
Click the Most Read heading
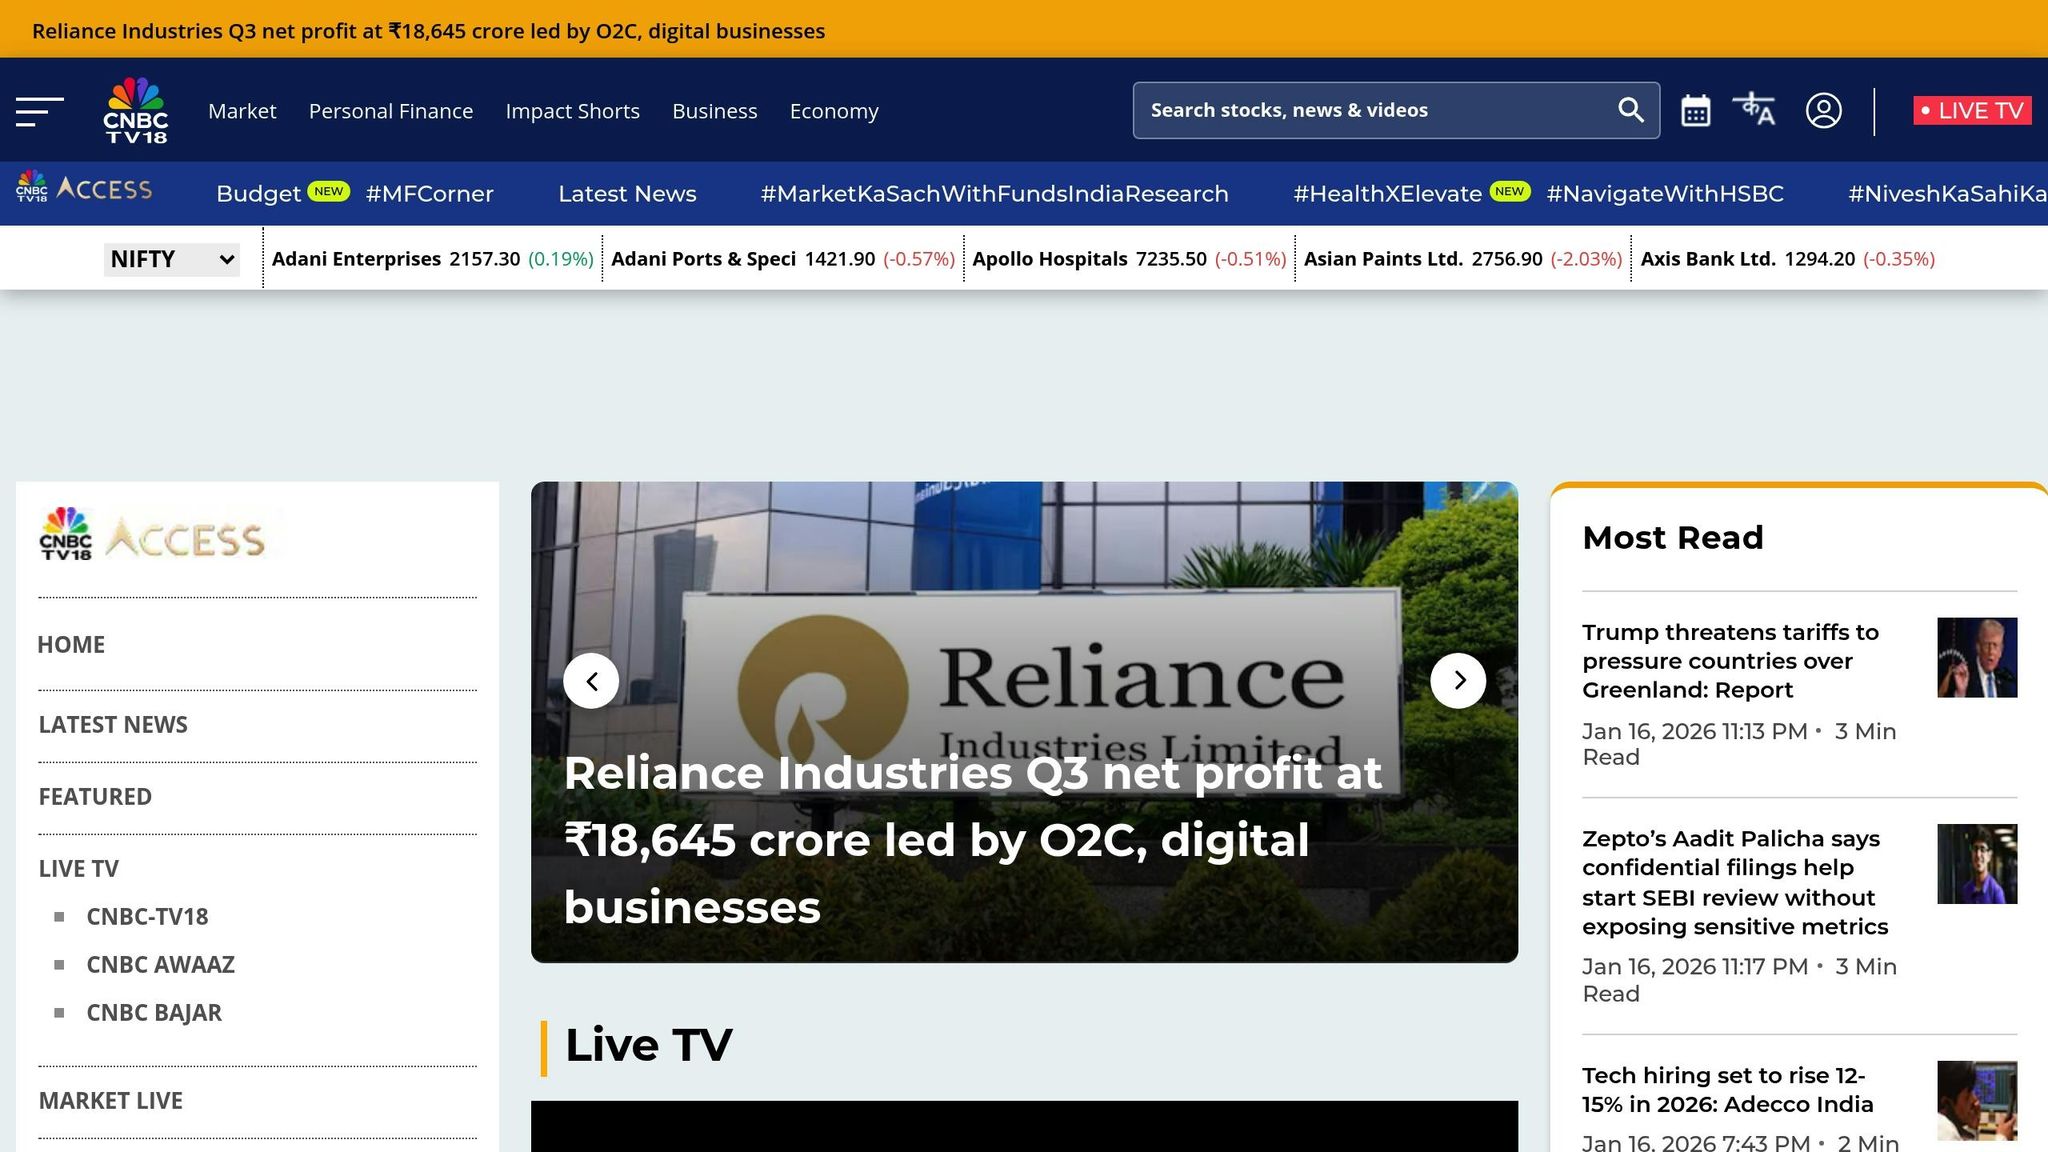coord(1673,538)
